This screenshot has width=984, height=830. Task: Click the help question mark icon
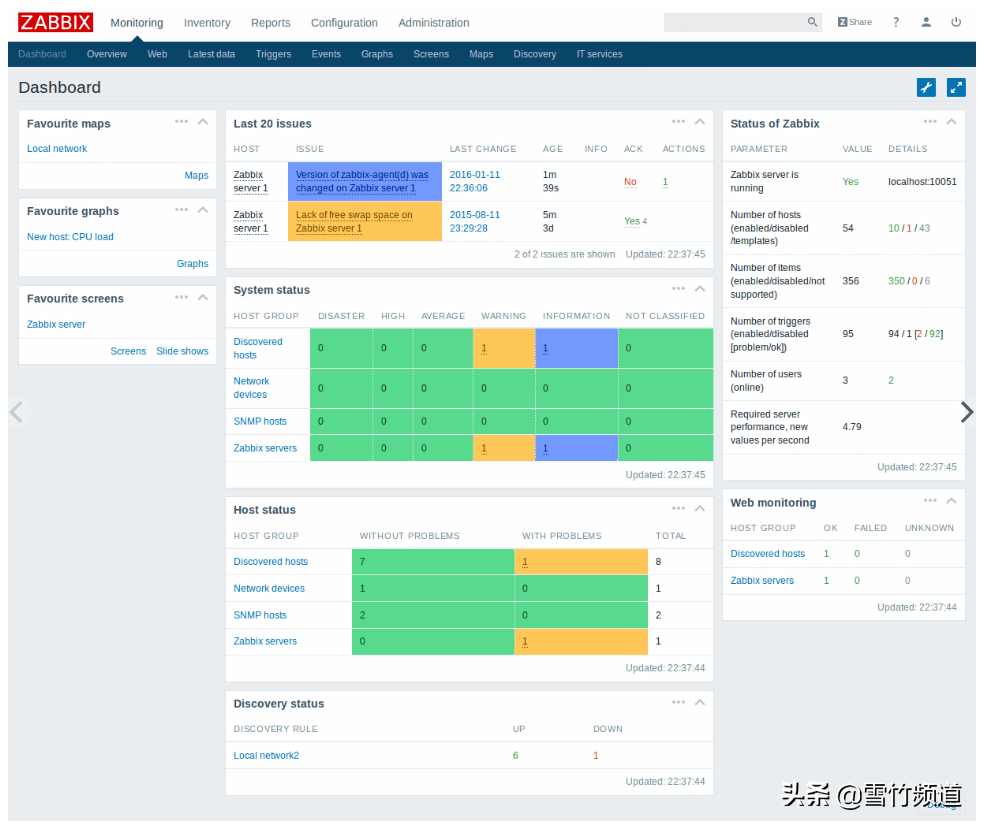point(896,22)
